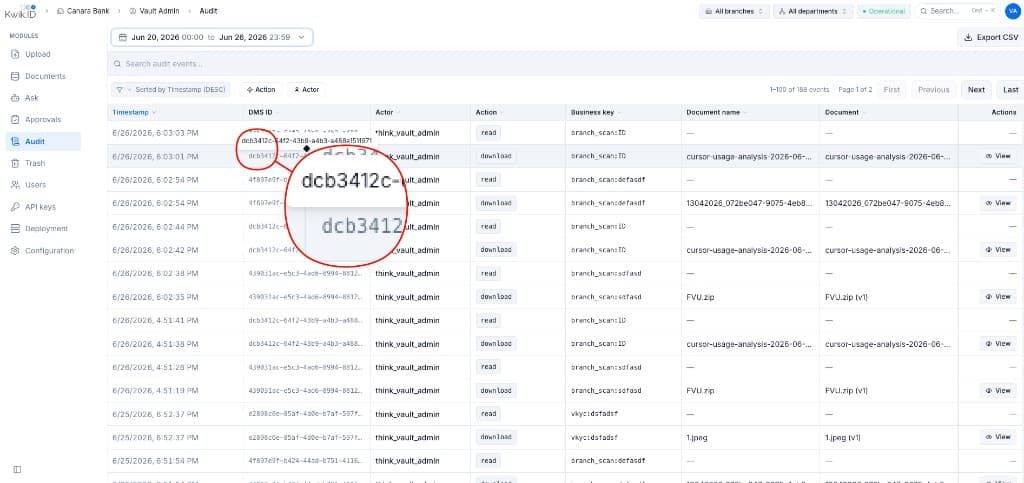Sort by the Action column header
The image size is (1024, 483).
(489, 112)
